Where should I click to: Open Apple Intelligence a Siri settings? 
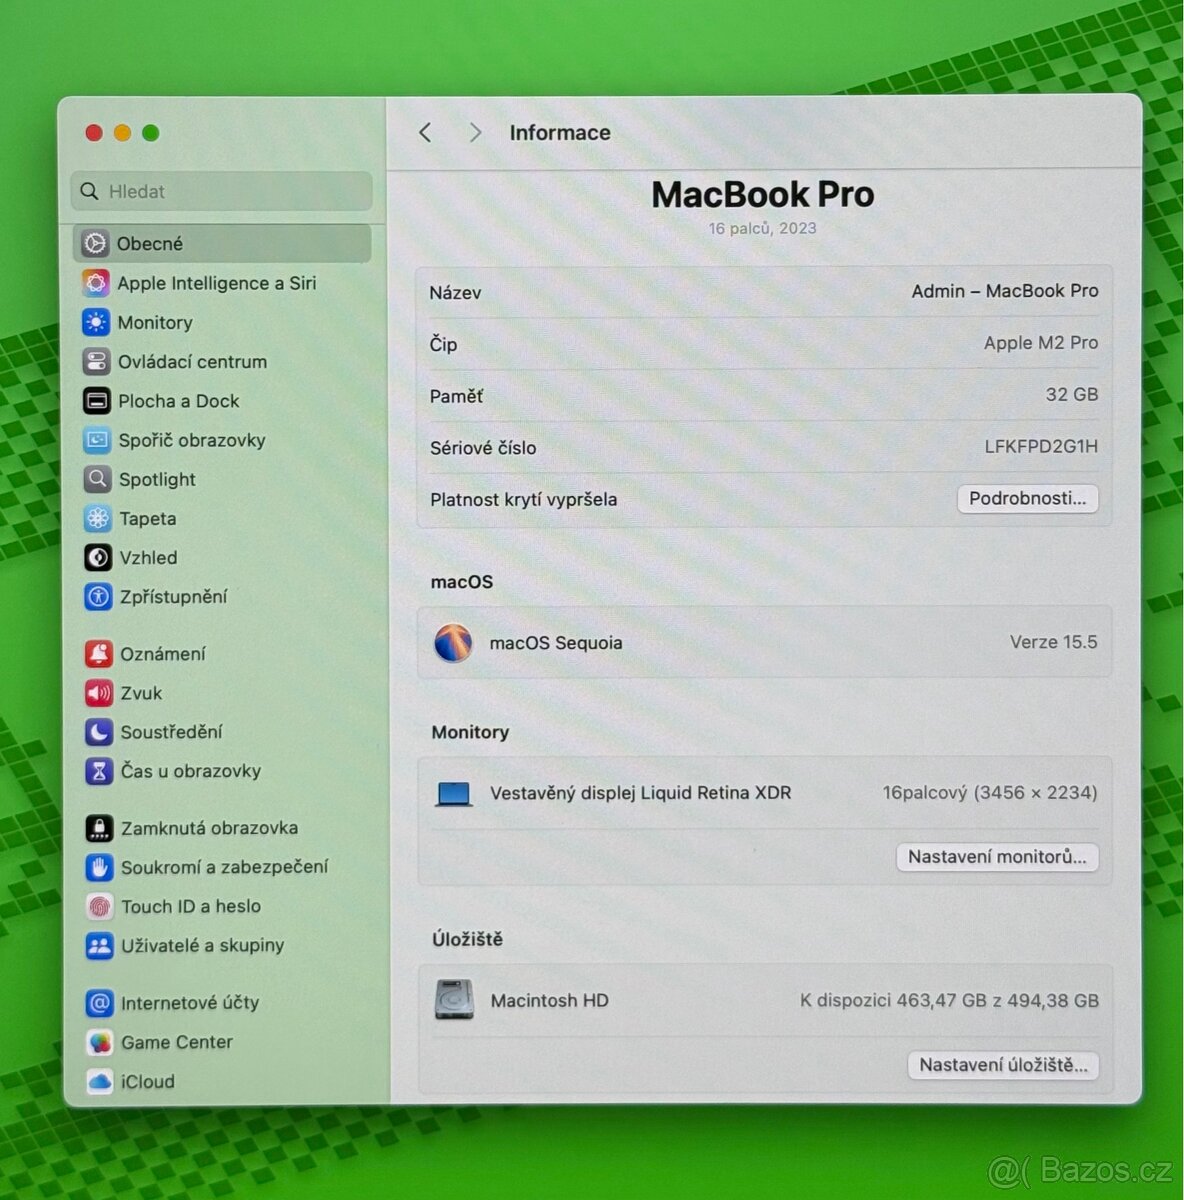pyautogui.click(x=218, y=283)
